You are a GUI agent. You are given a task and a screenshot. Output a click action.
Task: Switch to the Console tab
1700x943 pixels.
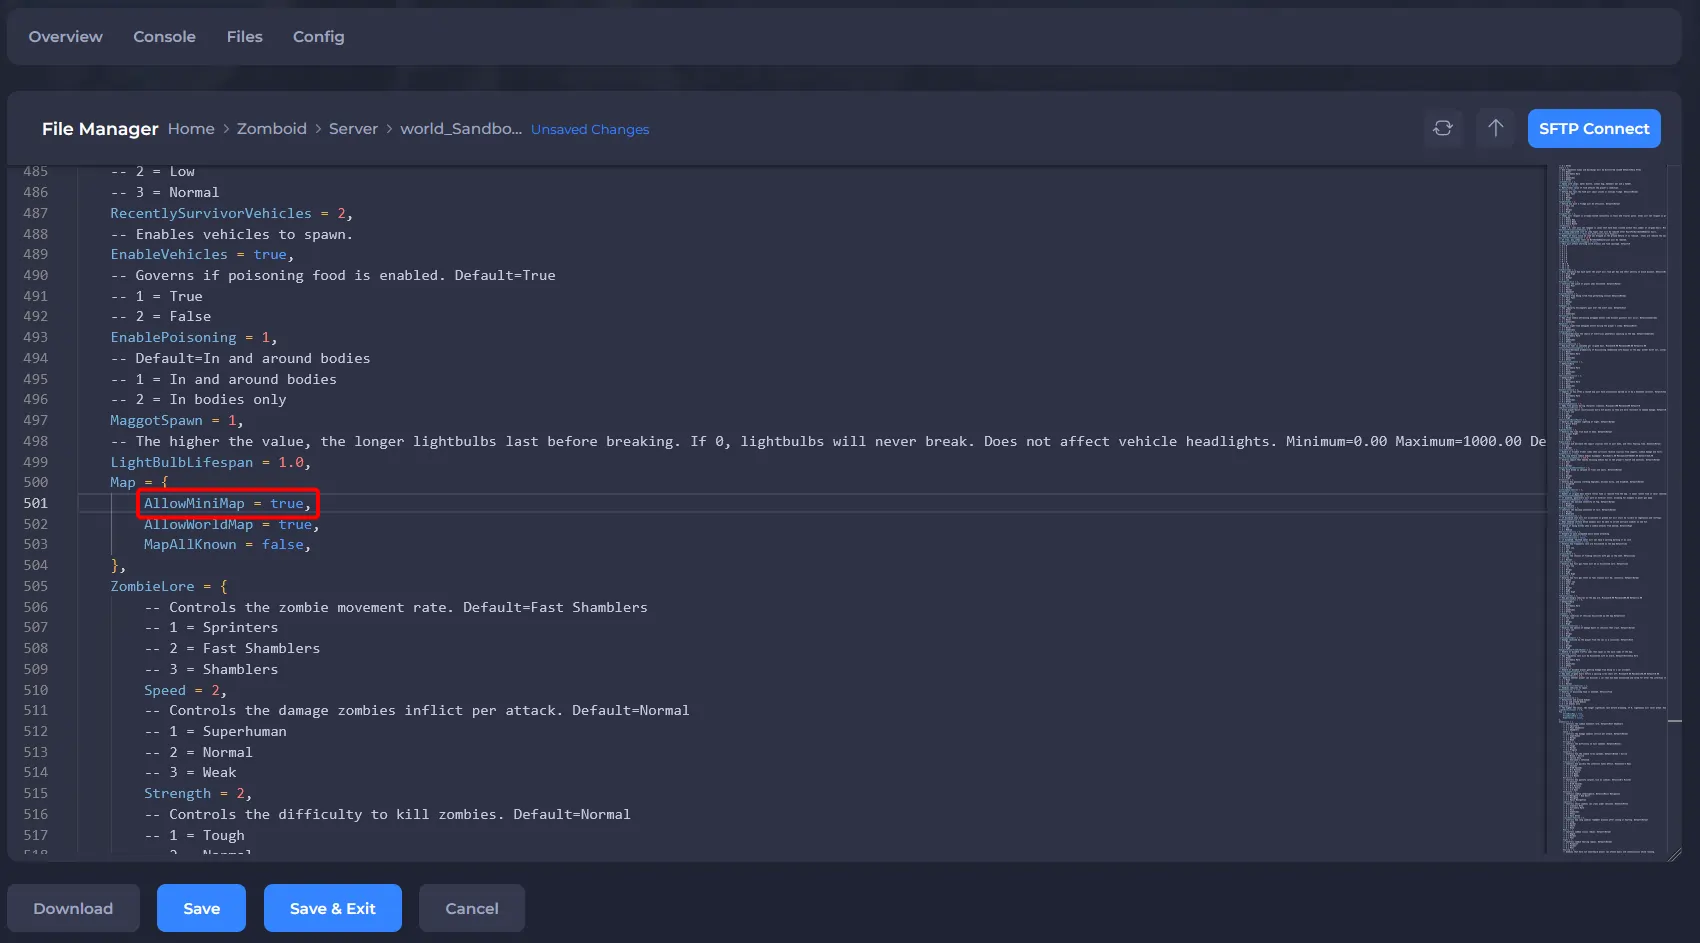click(164, 36)
